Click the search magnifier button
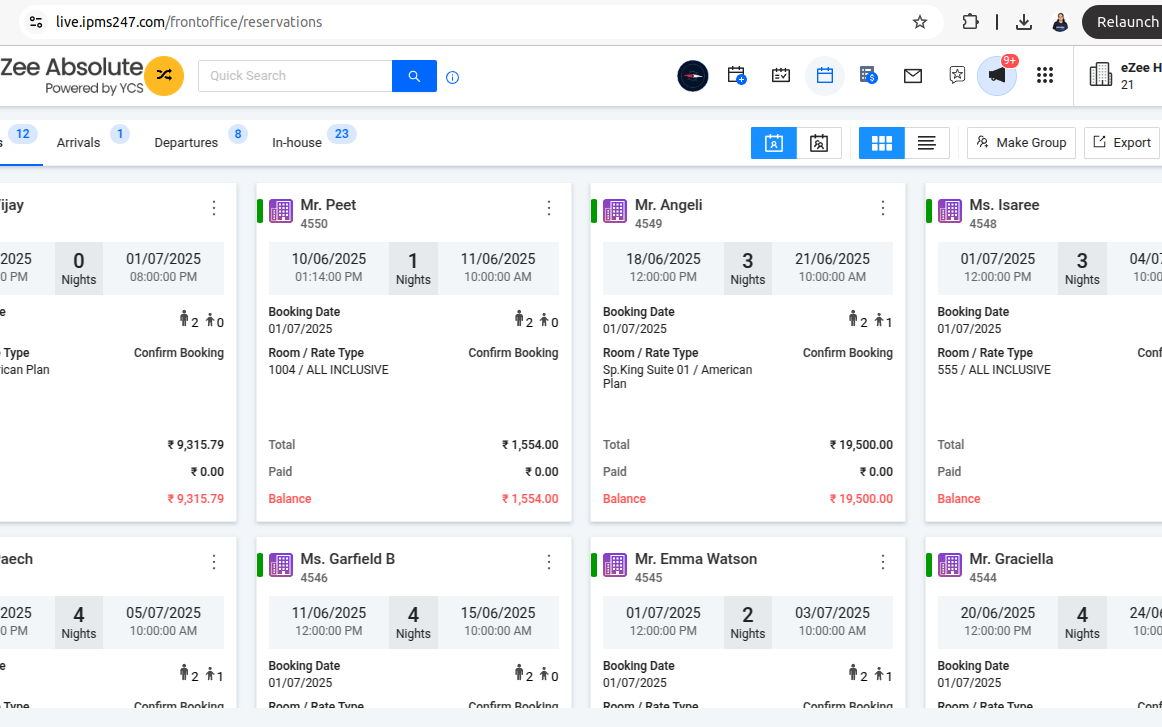The image size is (1162, 727). [x=414, y=76]
